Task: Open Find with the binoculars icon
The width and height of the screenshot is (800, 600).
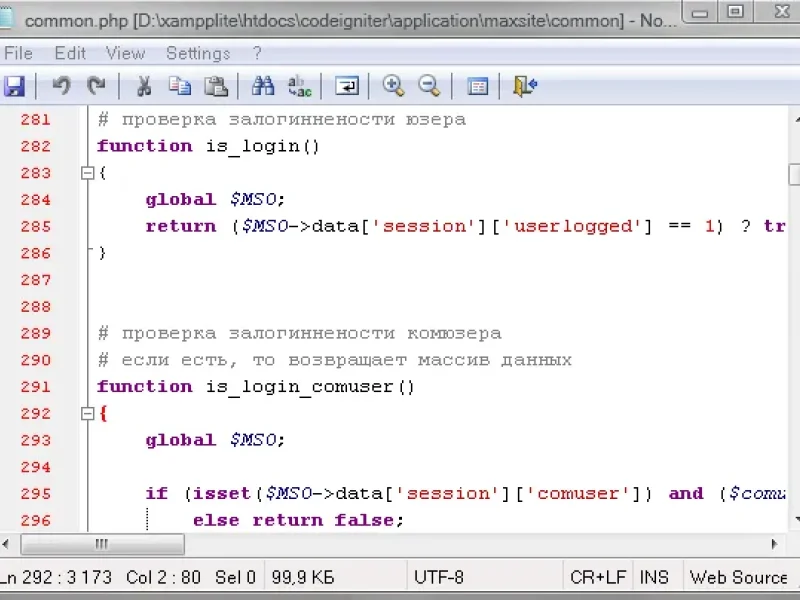Action: point(263,87)
